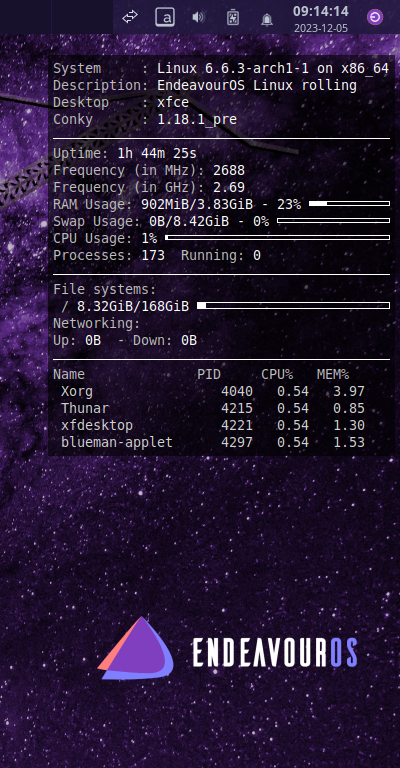Click the ENDEAVOUROS wallpaper text
400x768 pixels.
coord(275,652)
